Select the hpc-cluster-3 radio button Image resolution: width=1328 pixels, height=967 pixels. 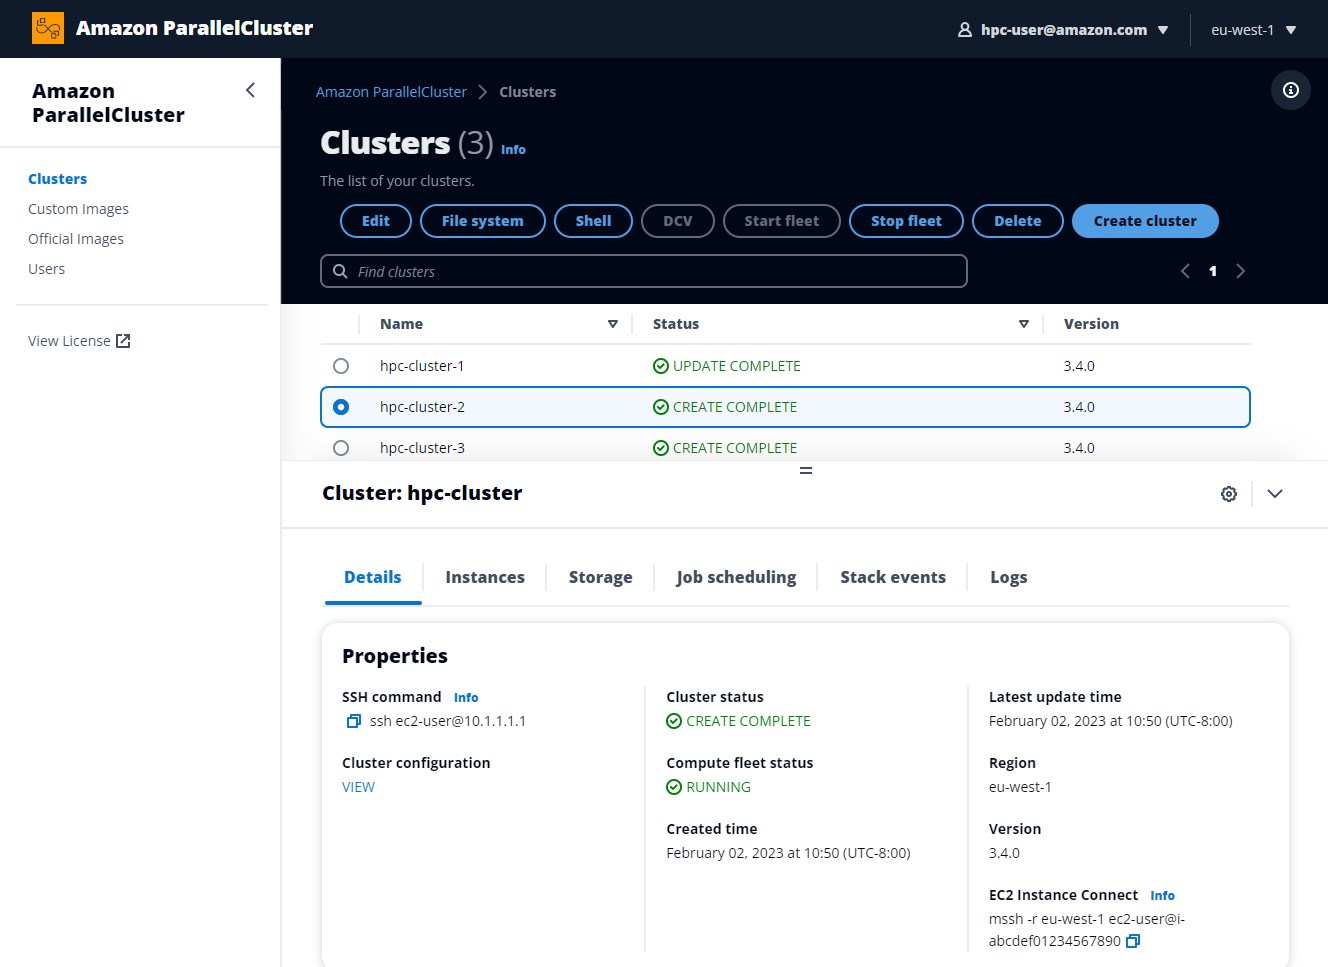[341, 448]
